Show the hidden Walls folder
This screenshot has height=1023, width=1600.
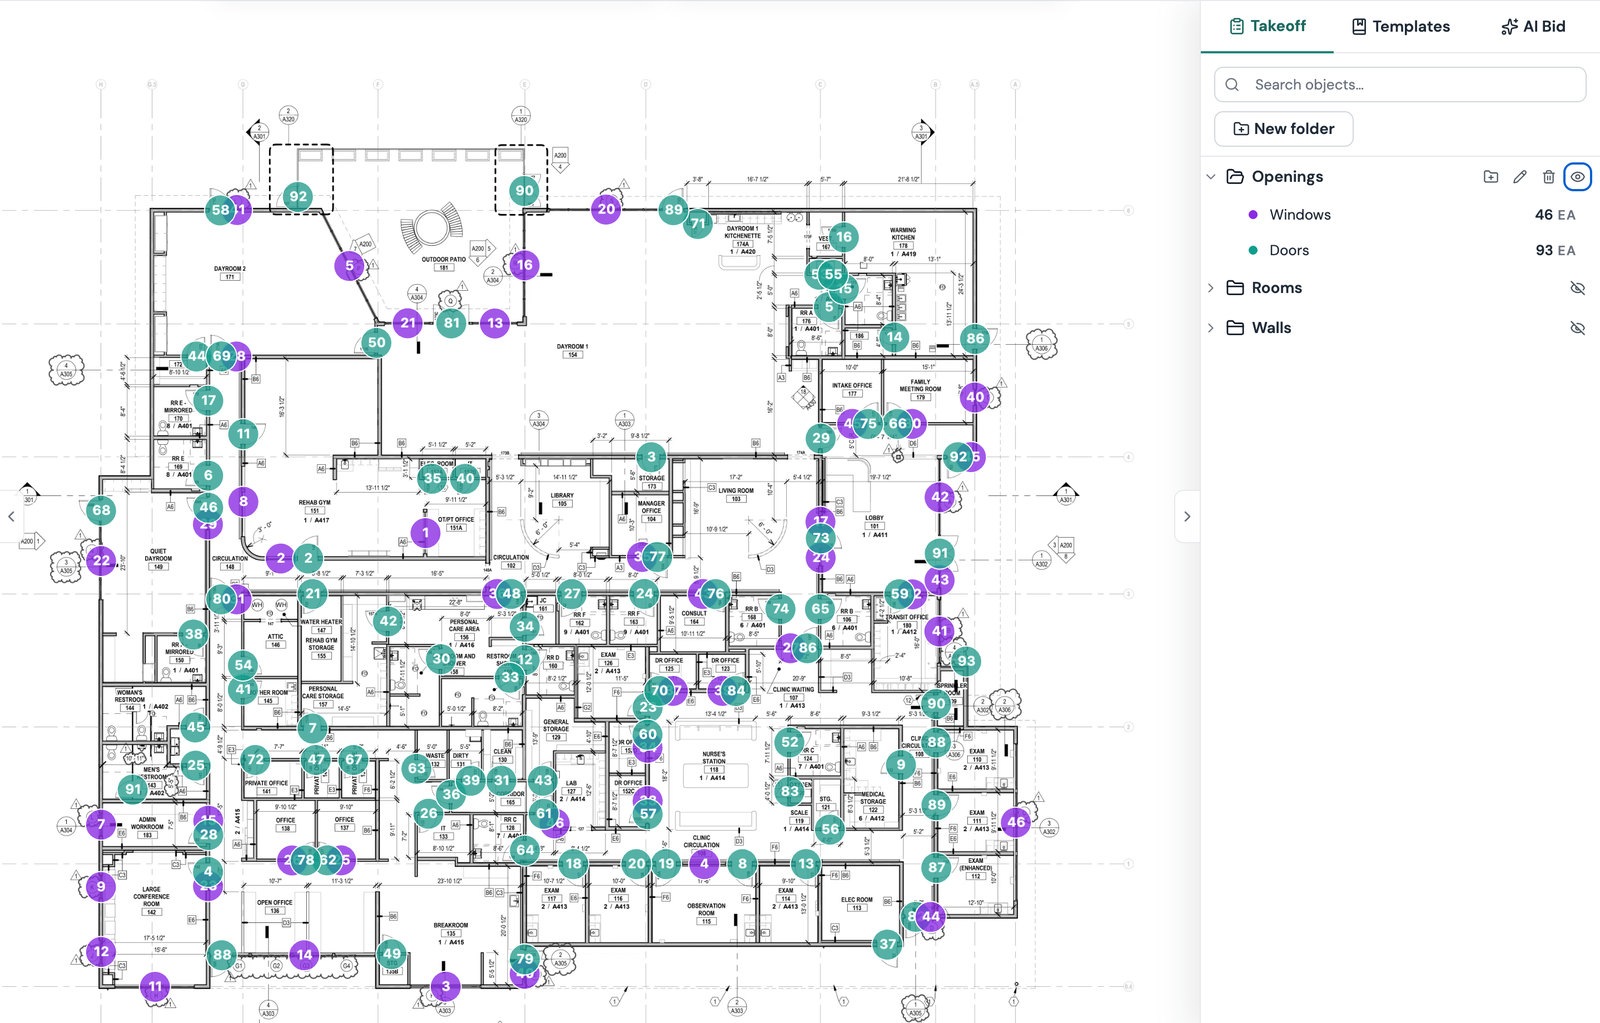[1578, 328]
